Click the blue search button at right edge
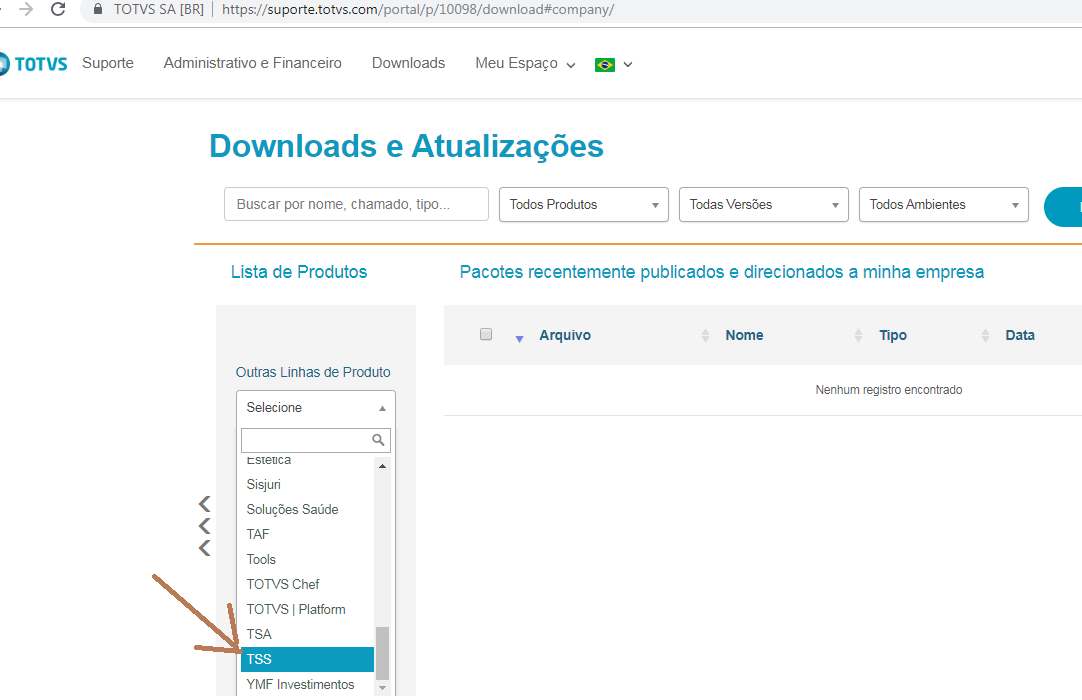Screen dimensions: 1082x700 [x=1063, y=206]
